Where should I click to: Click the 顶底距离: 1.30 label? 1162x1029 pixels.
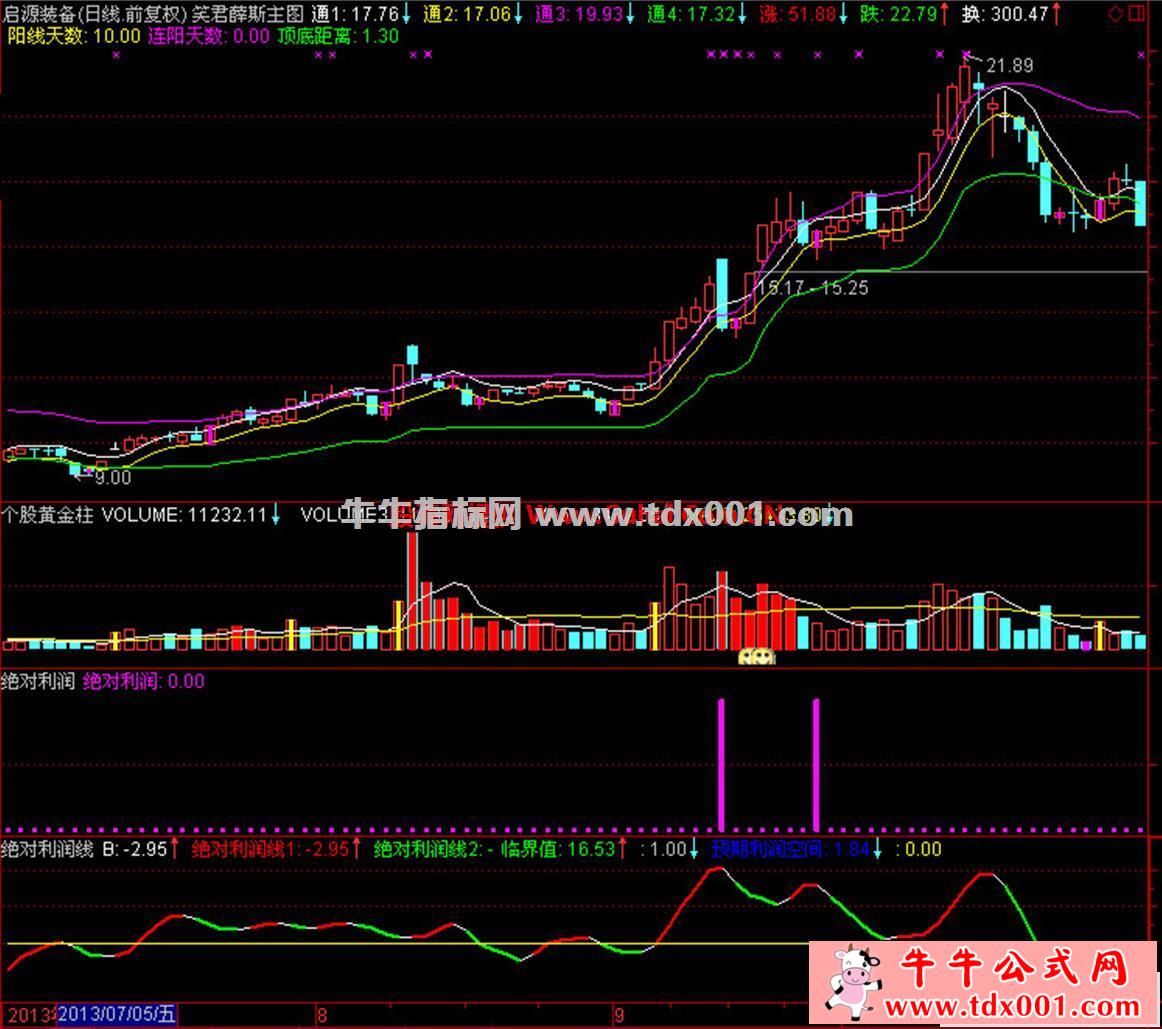pyautogui.click(x=338, y=36)
